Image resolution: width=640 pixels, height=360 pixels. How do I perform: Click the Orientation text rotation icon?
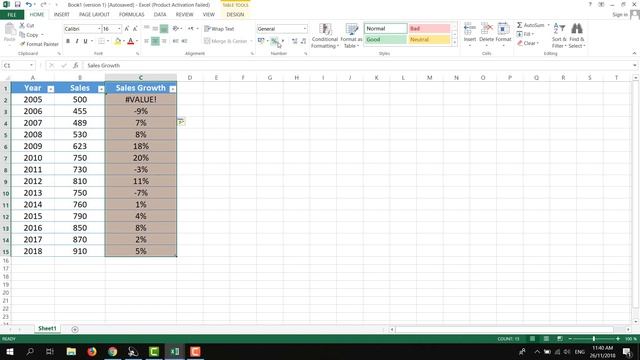pos(176,29)
